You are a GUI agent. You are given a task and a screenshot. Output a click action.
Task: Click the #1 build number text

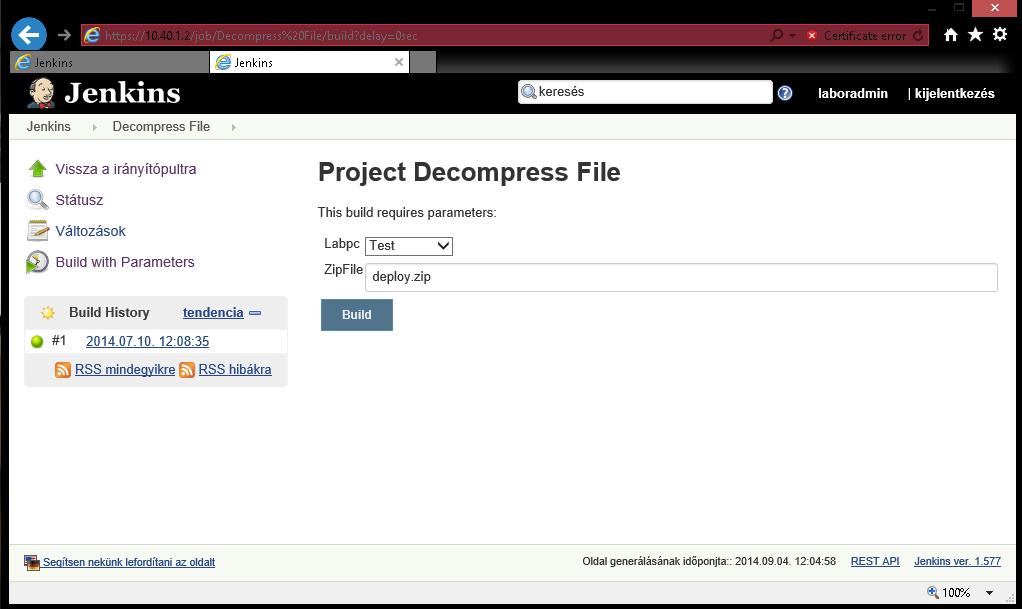pyautogui.click(x=59, y=340)
